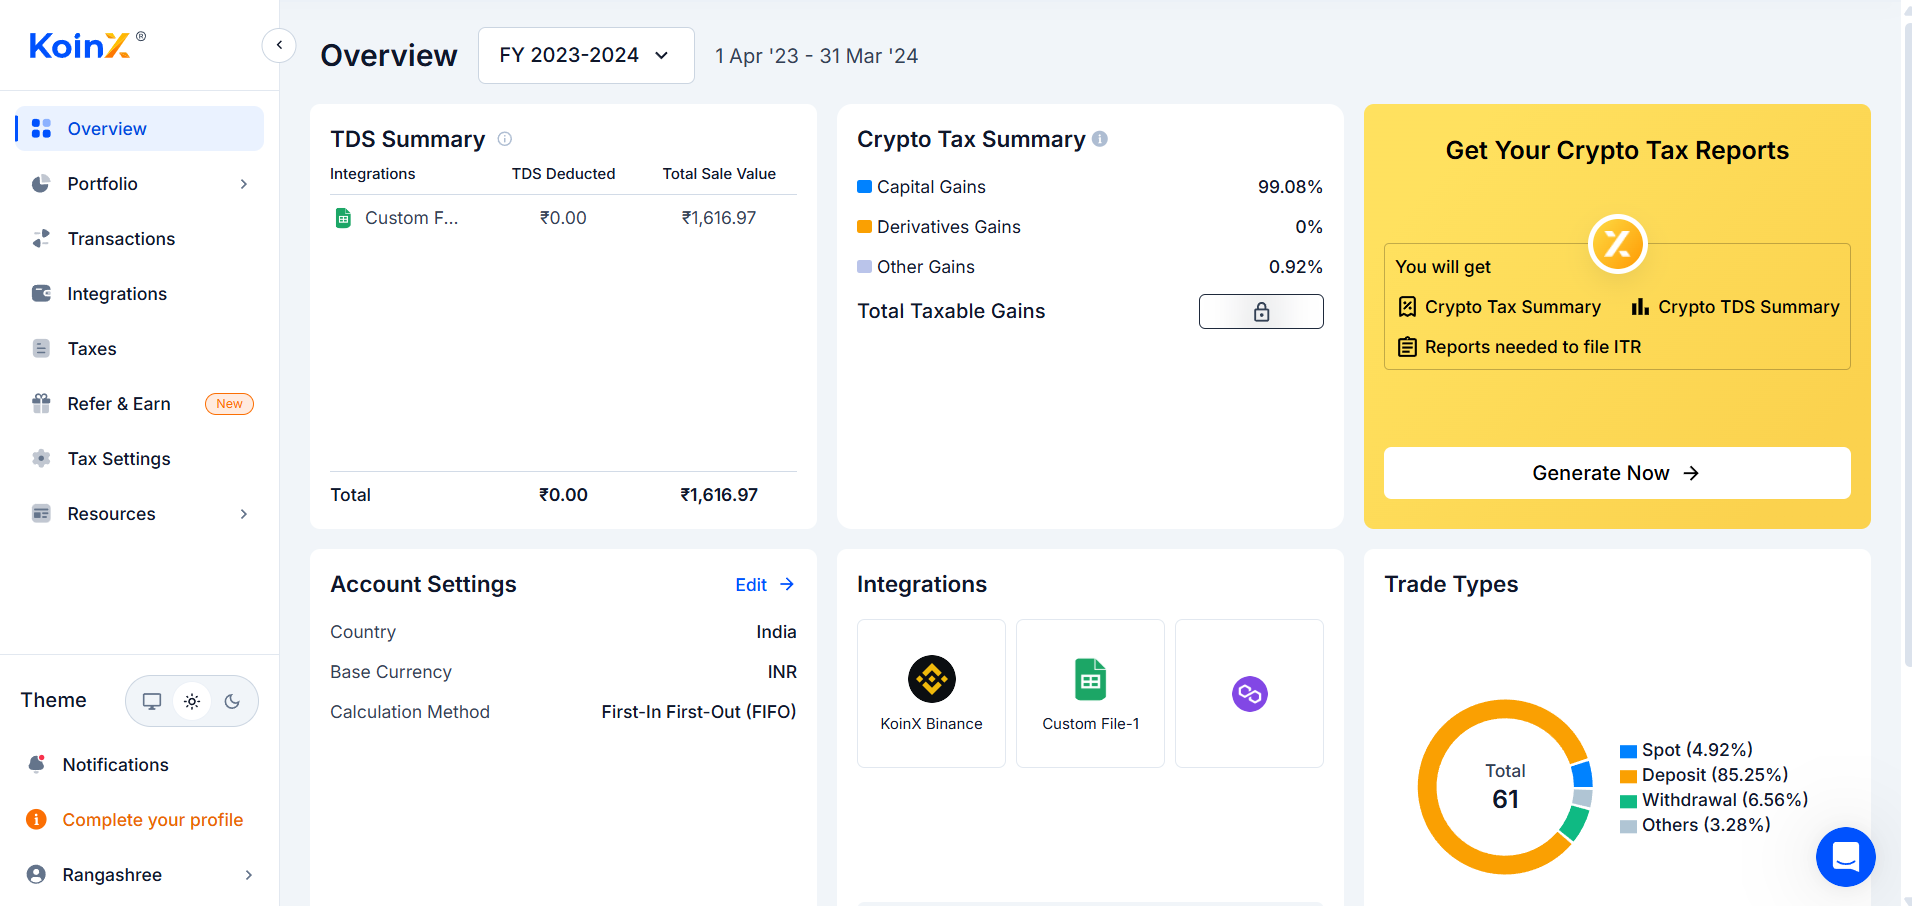Switch to light theme
The image size is (1912, 906).
(192, 701)
